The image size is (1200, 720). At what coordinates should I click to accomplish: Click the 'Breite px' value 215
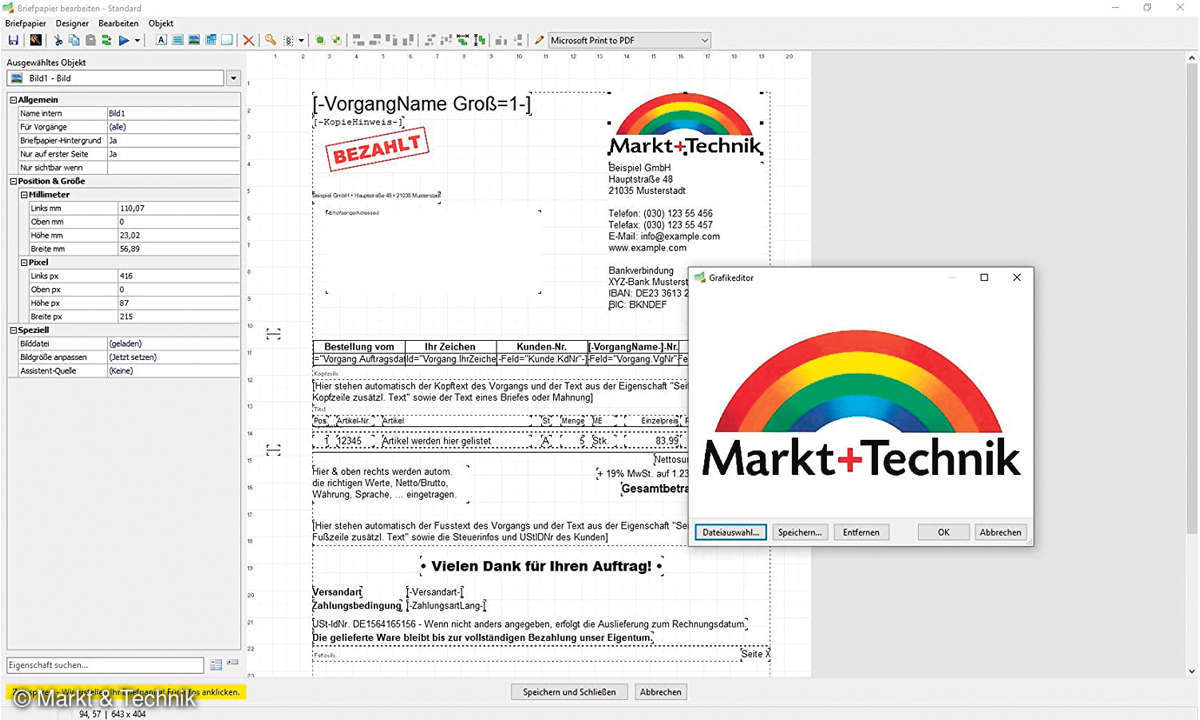coord(179,316)
